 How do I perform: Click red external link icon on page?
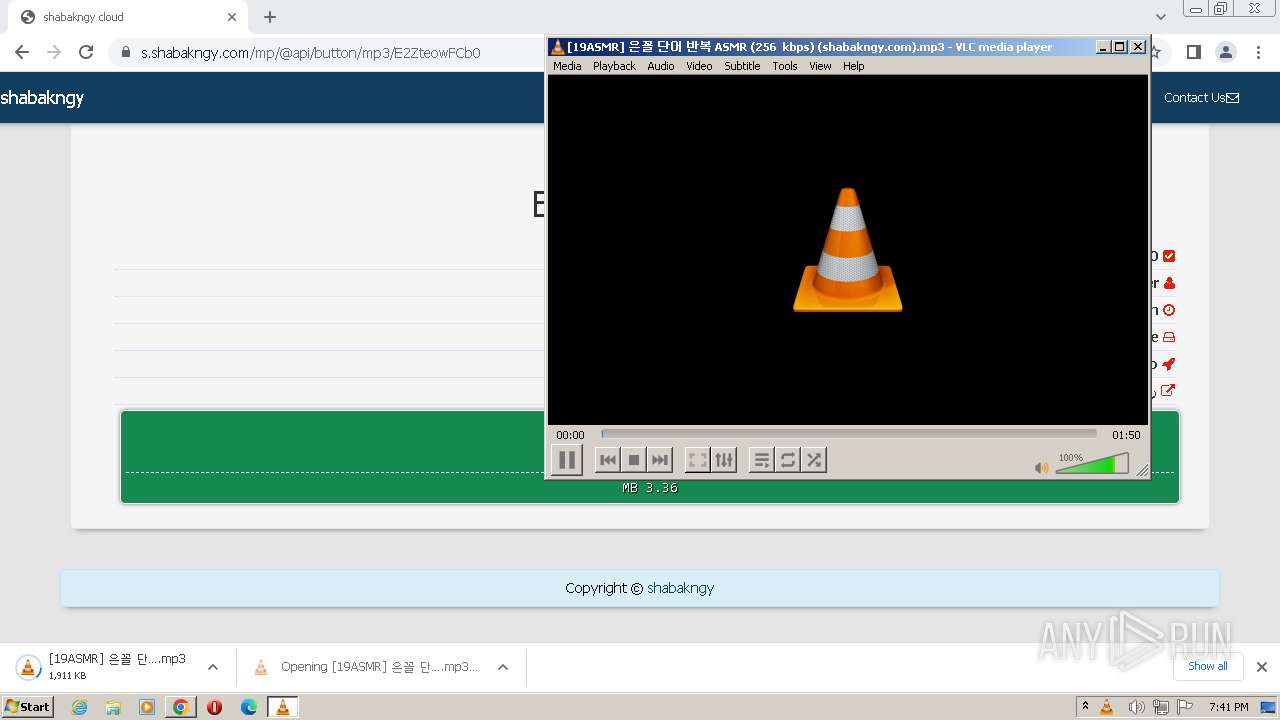click(x=1168, y=390)
